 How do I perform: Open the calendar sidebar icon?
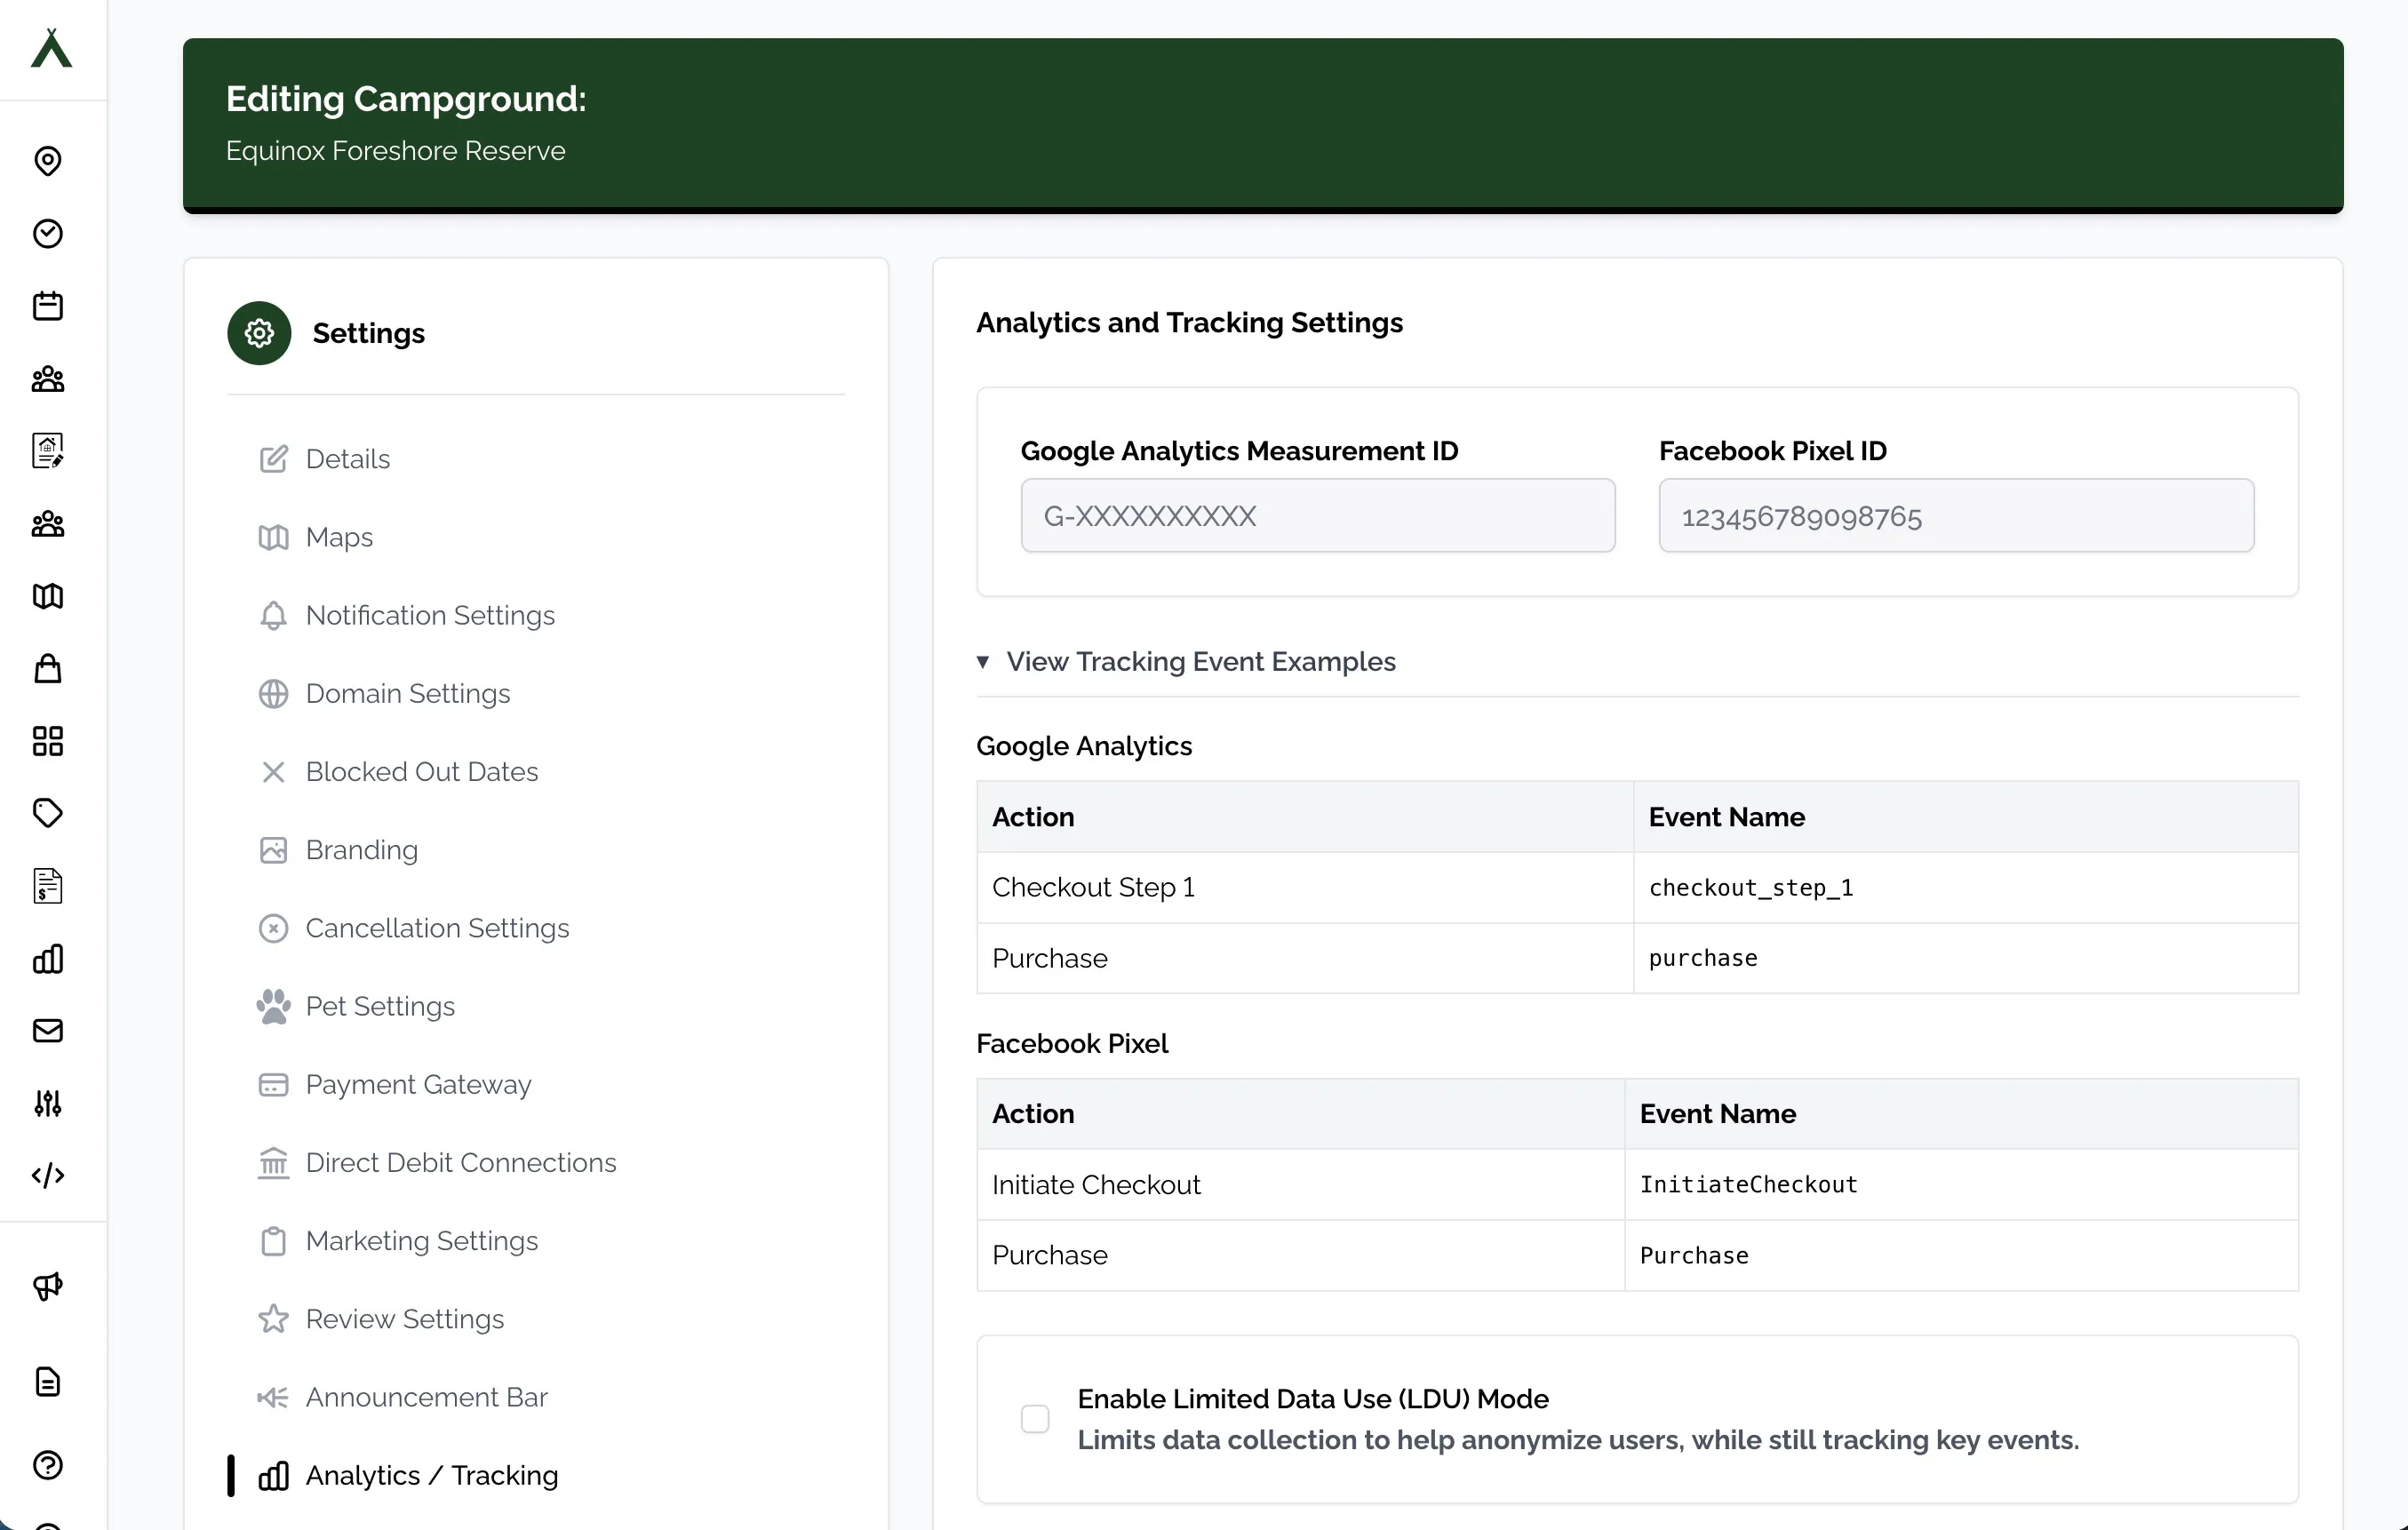click(x=48, y=306)
